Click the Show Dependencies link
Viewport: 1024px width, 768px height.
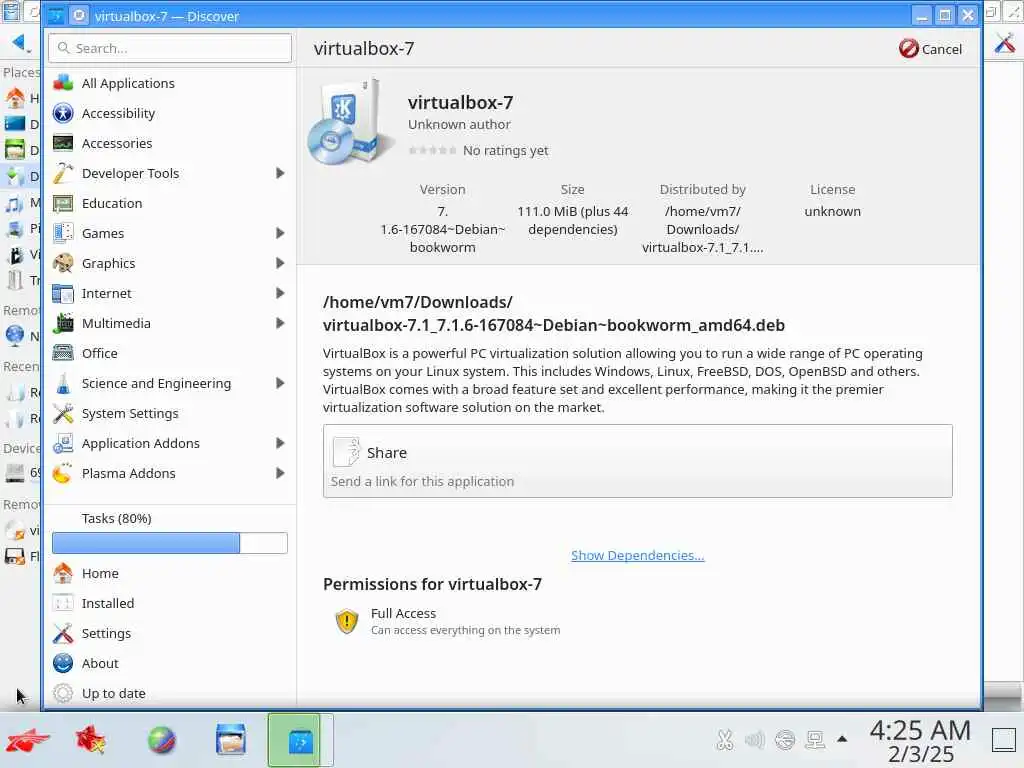pos(637,555)
